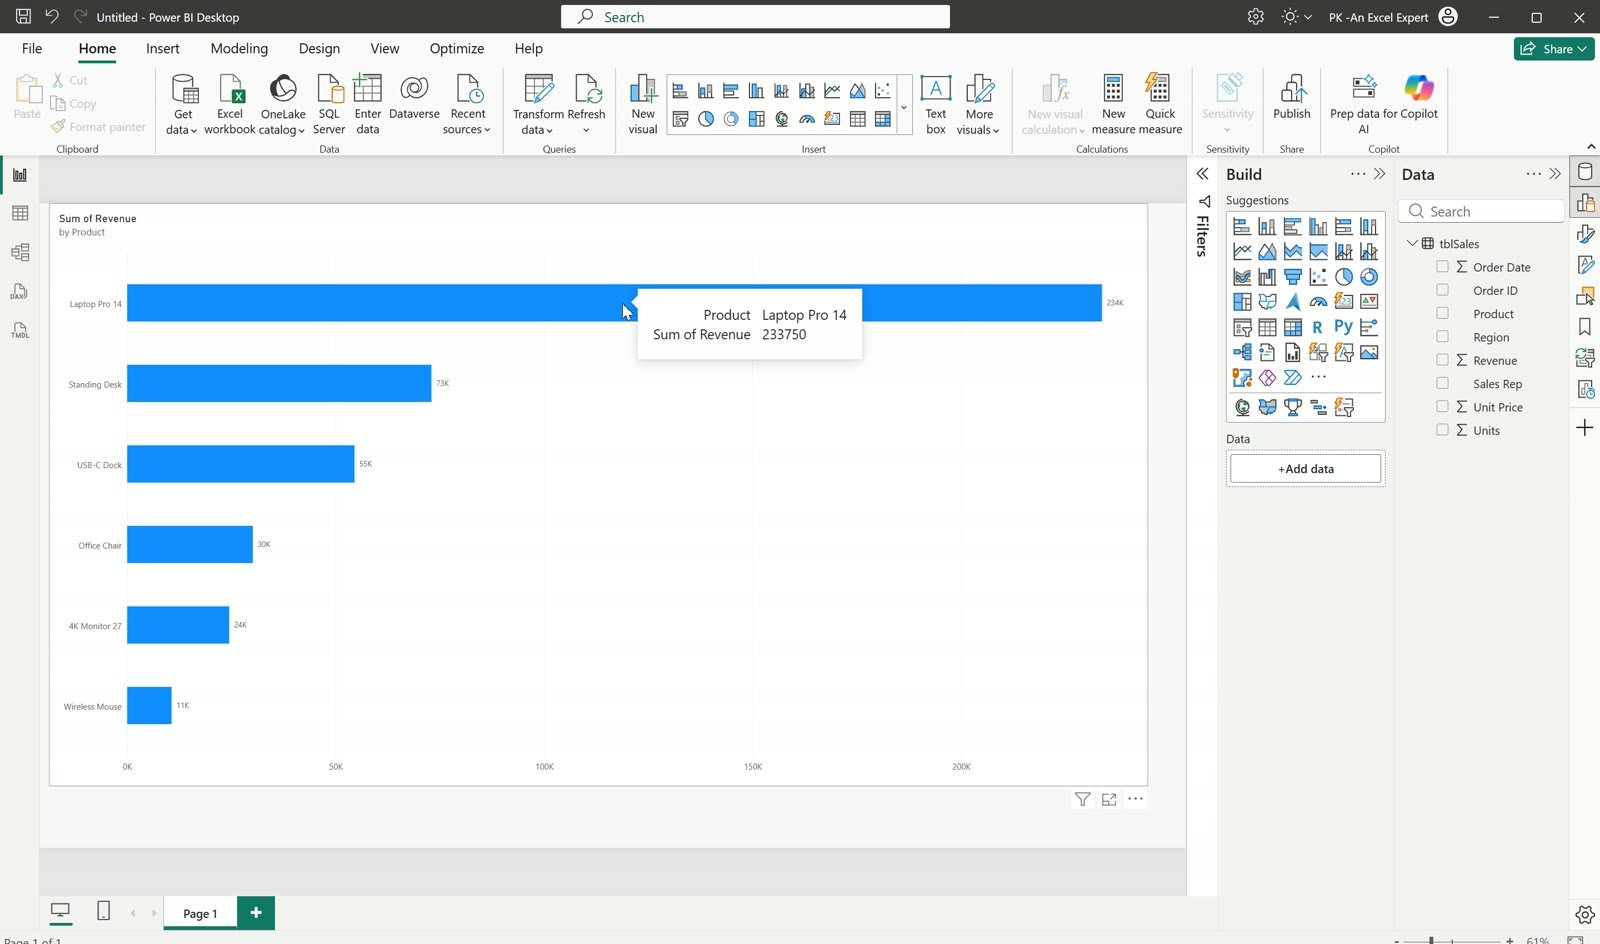Collapse the Build pane chevrons
Viewport: 1600px width, 944px height.
[1380, 174]
